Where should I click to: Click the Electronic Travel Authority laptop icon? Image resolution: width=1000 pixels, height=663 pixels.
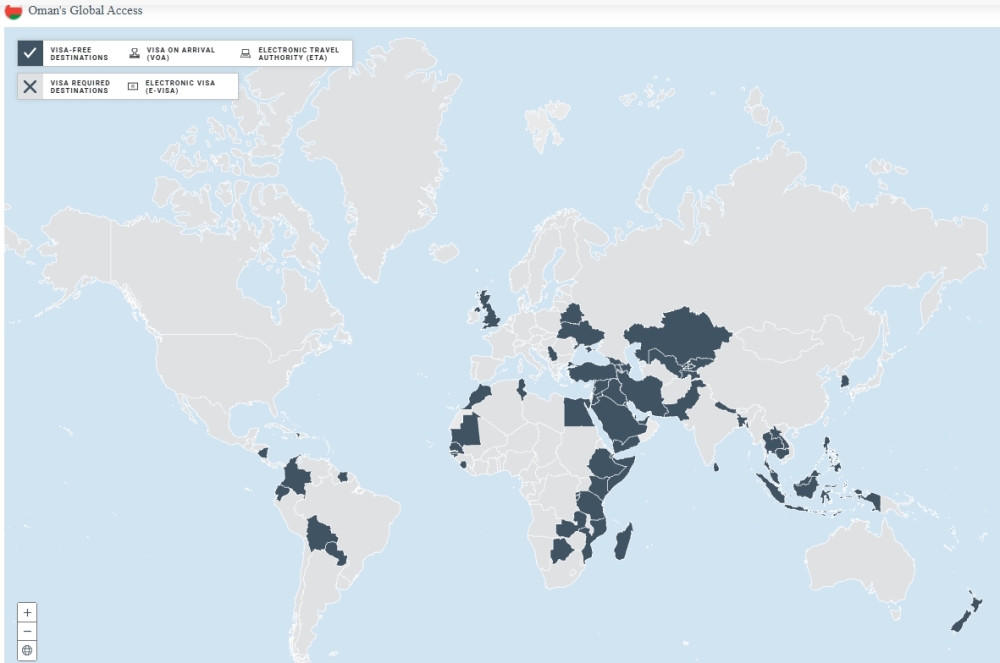(x=246, y=53)
